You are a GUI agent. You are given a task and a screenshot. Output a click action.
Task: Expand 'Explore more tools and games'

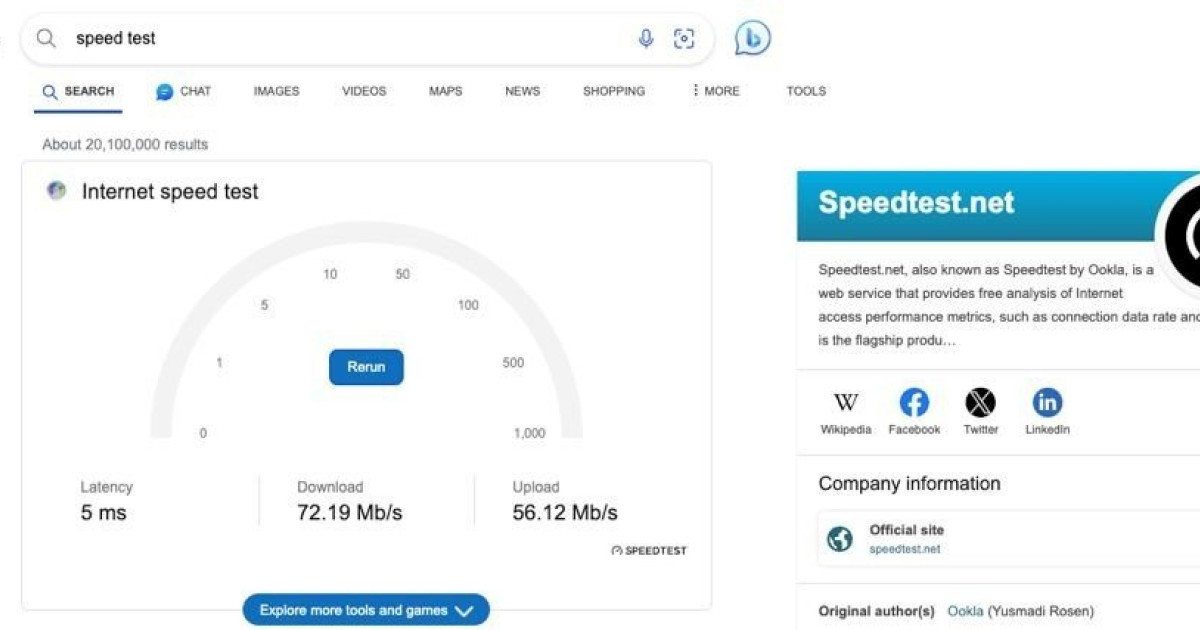tap(365, 610)
